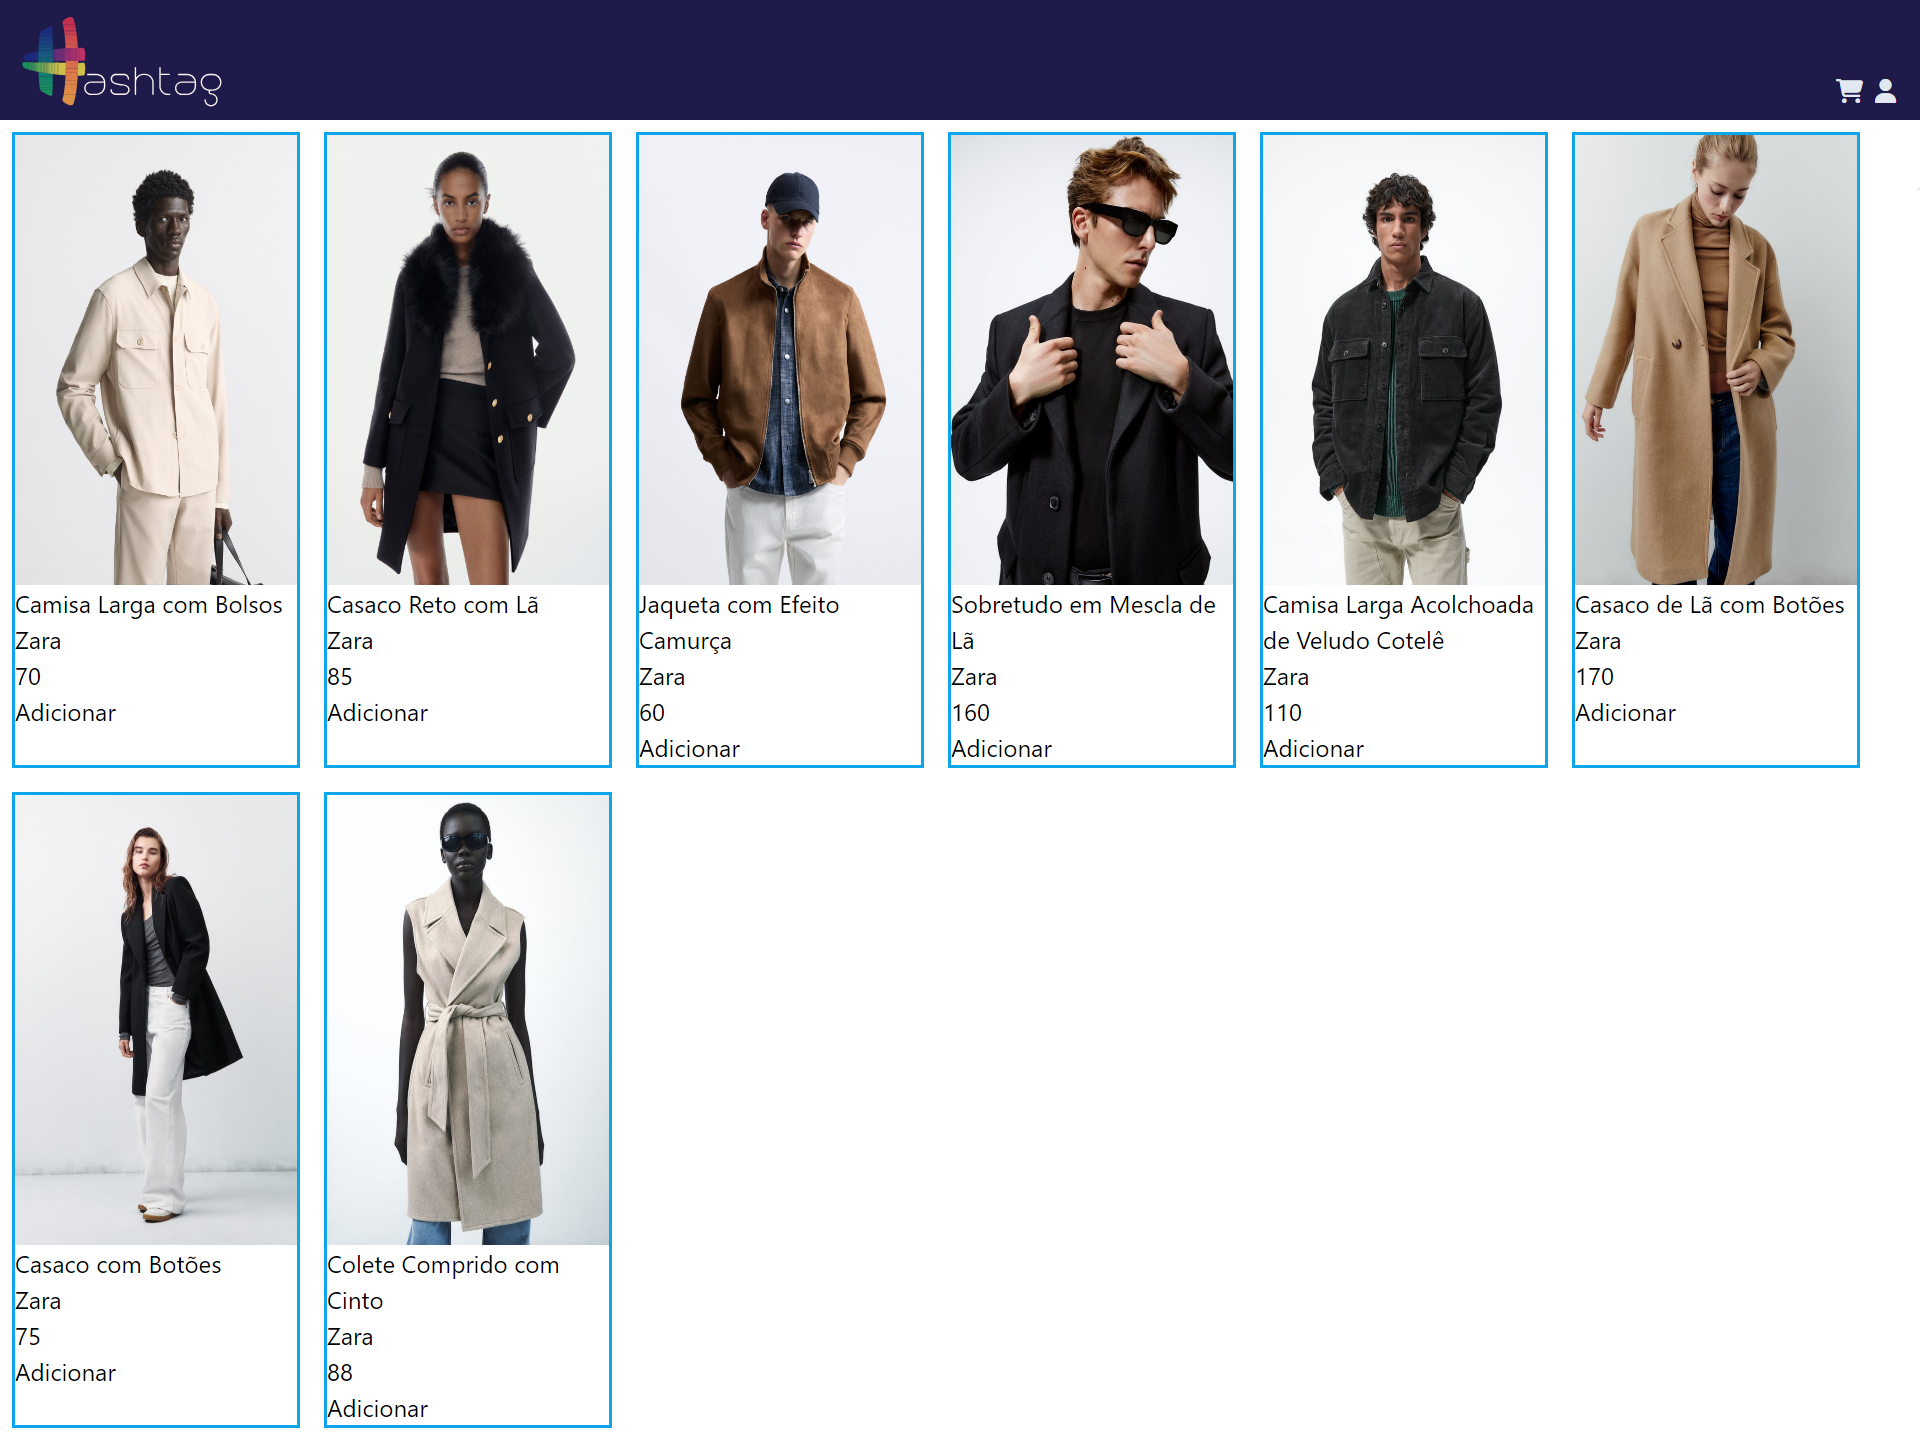Select the dark corduroy overshirt photo

tap(1404, 360)
